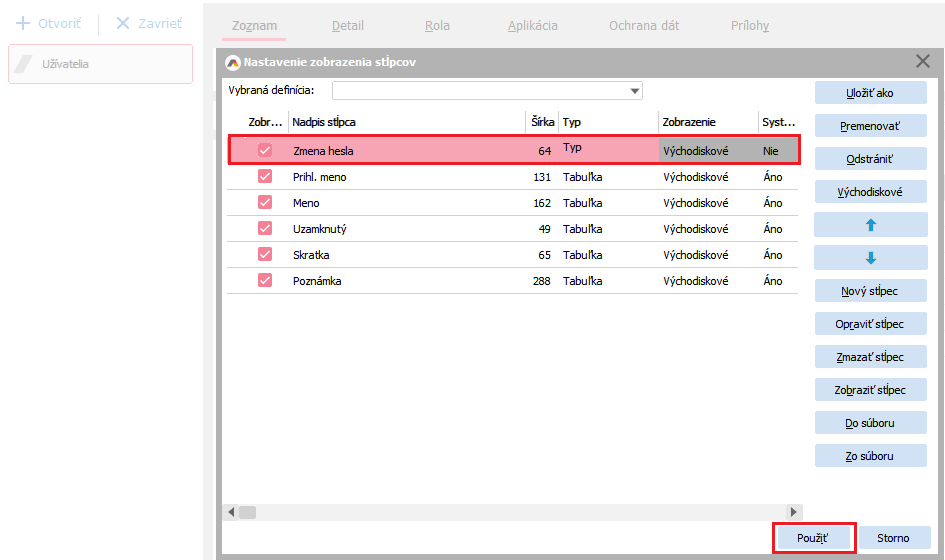The height and width of the screenshot is (560, 945).
Task: Click the Šírka column header
Action: pyautogui.click(x=542, y=122)
